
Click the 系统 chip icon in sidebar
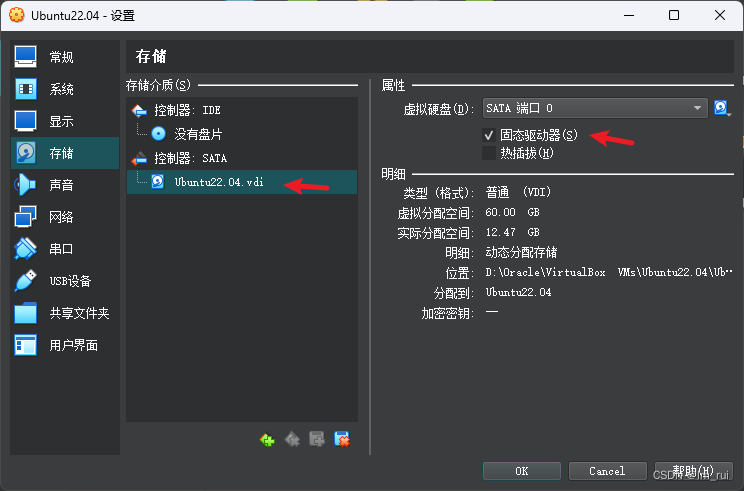pyautogui.click(x=26, y=89)
